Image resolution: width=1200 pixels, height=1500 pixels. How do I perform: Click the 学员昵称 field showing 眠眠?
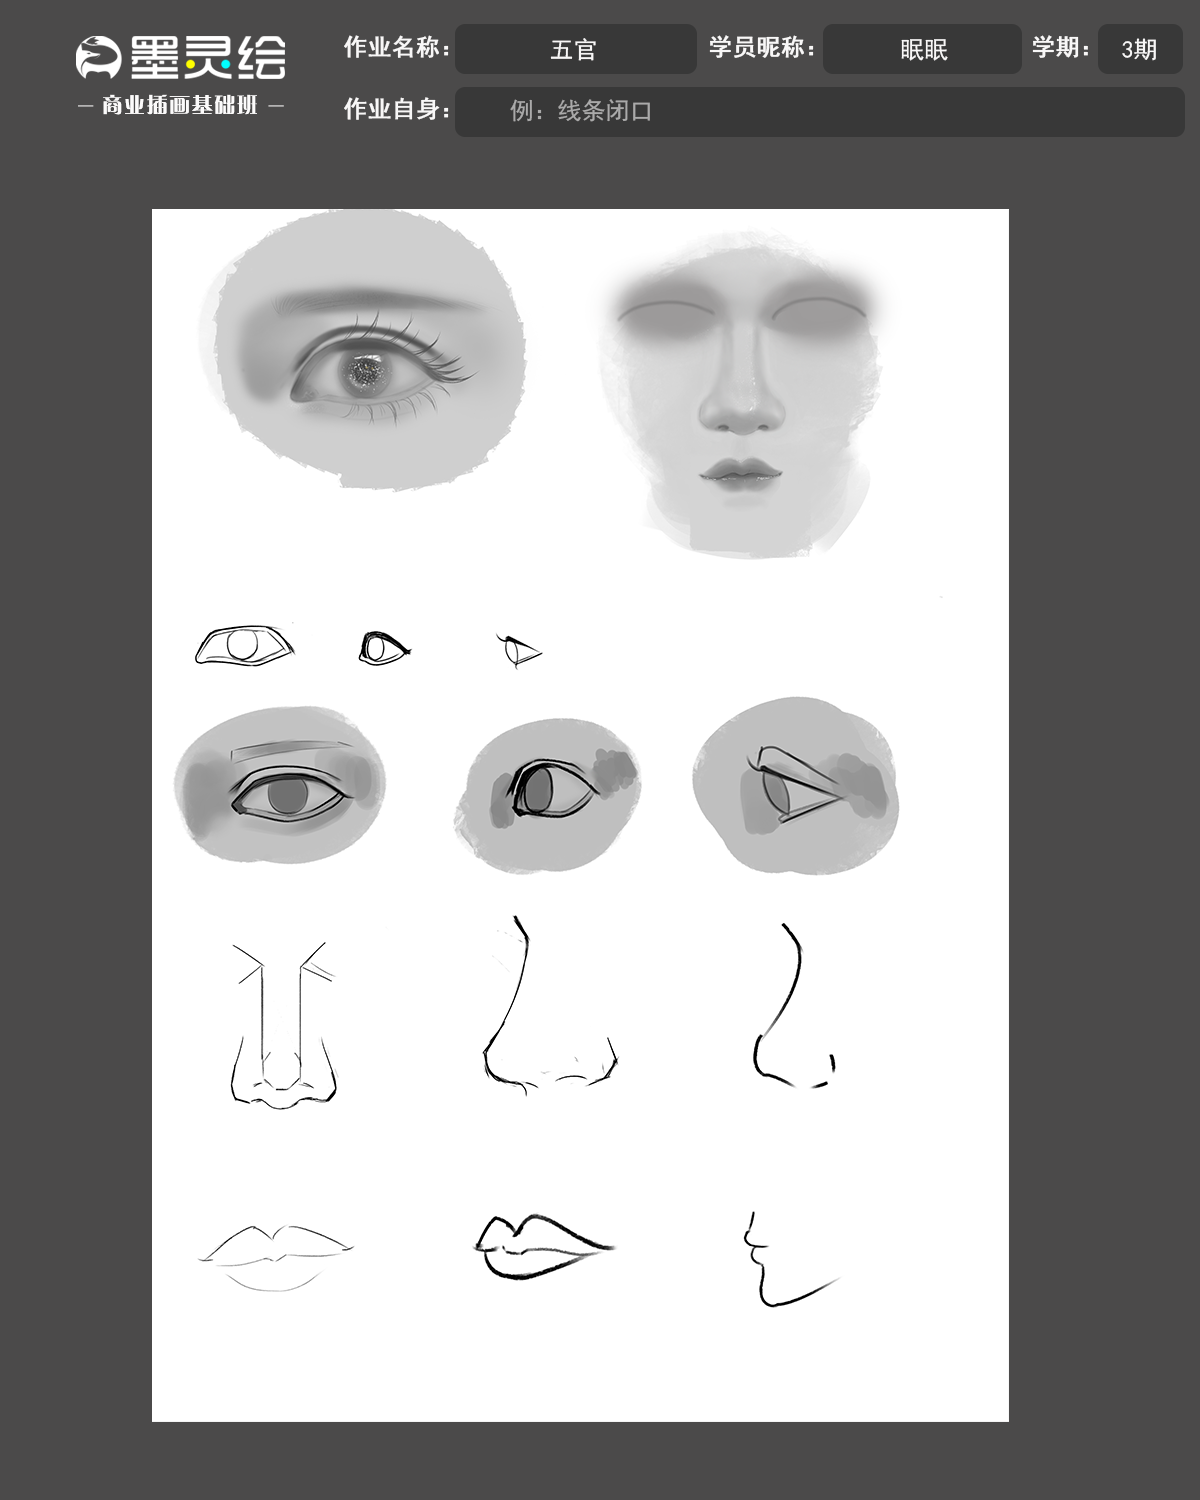[x=922, y=49]
